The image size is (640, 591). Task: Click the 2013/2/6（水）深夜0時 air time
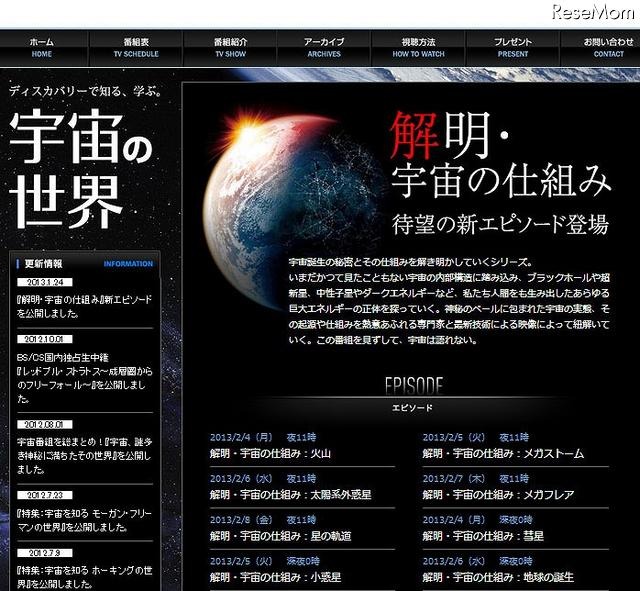(x=477, y=561)
